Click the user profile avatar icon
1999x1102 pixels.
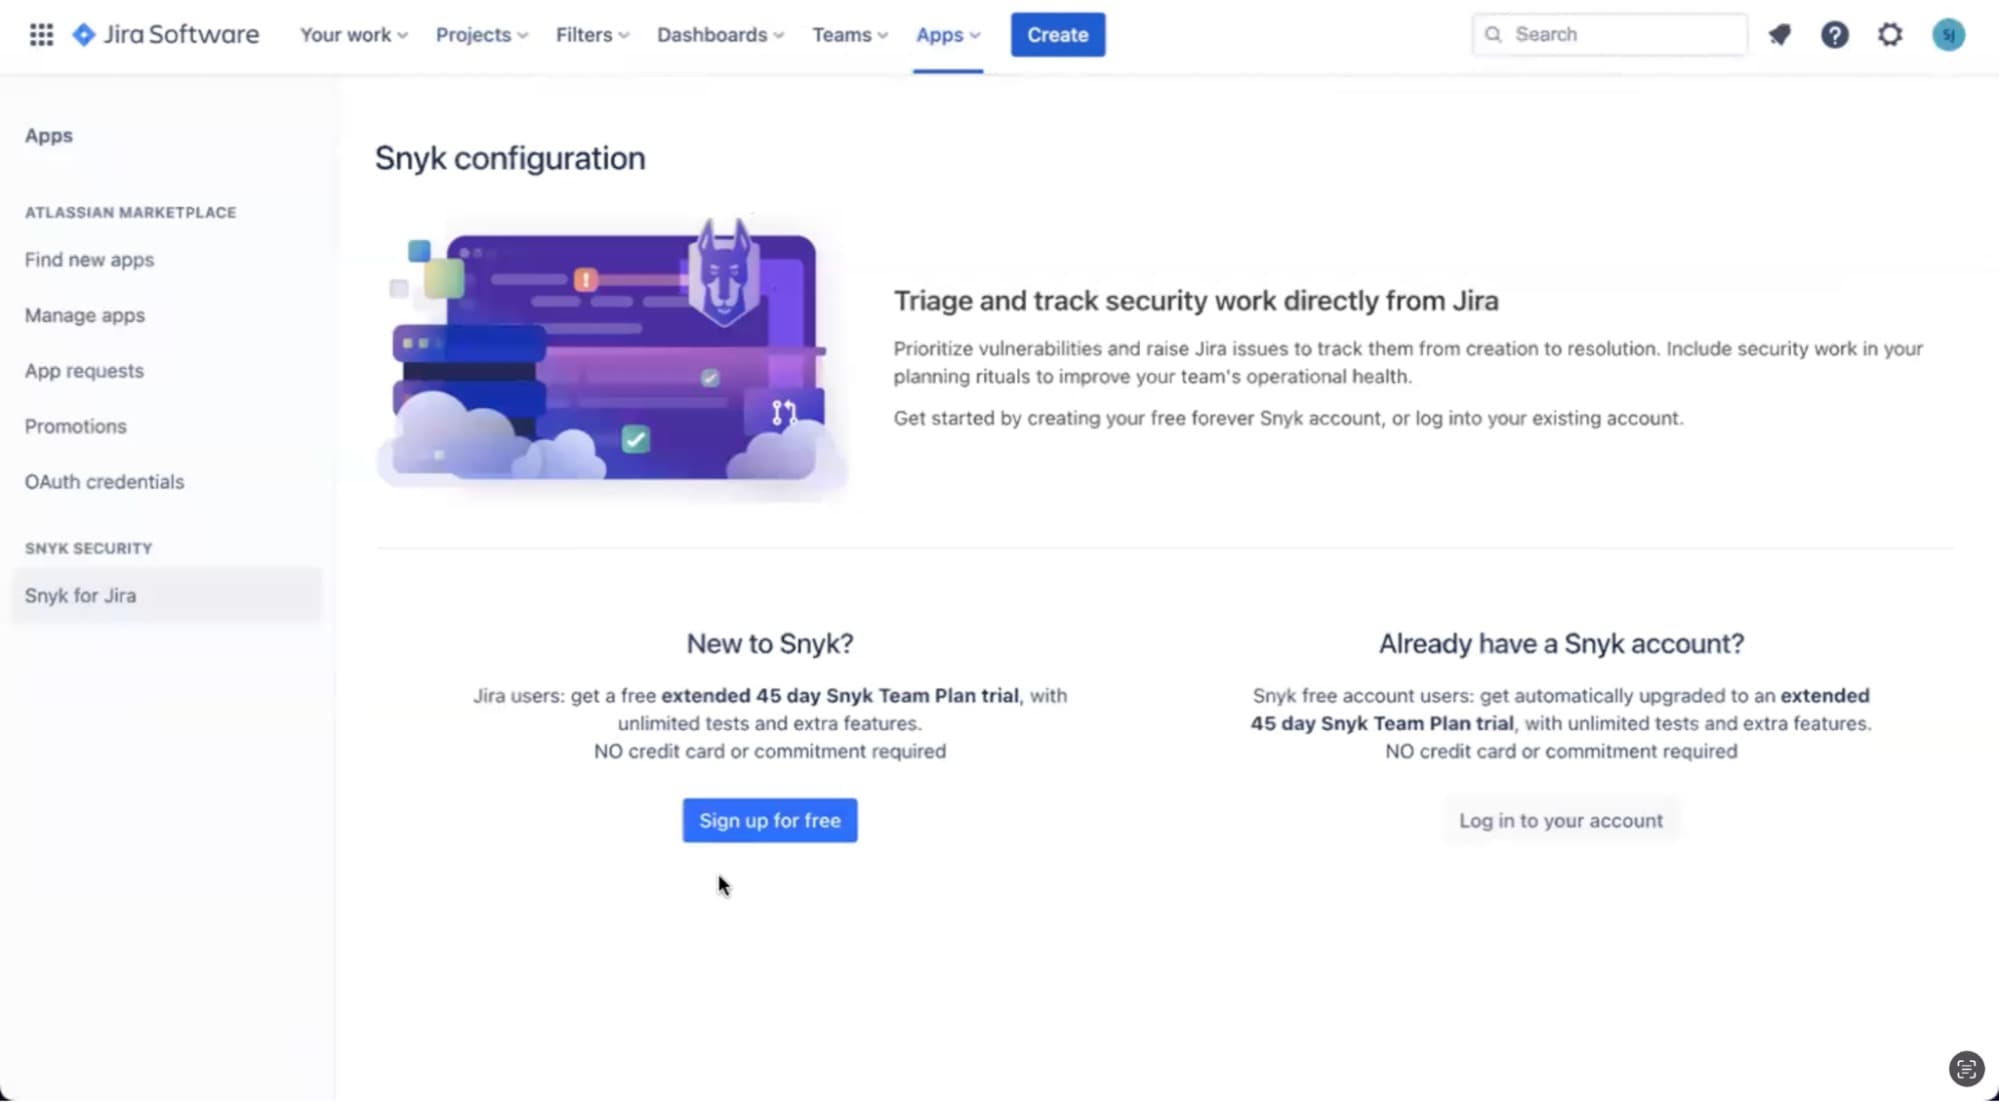(x=1949, y=34)
